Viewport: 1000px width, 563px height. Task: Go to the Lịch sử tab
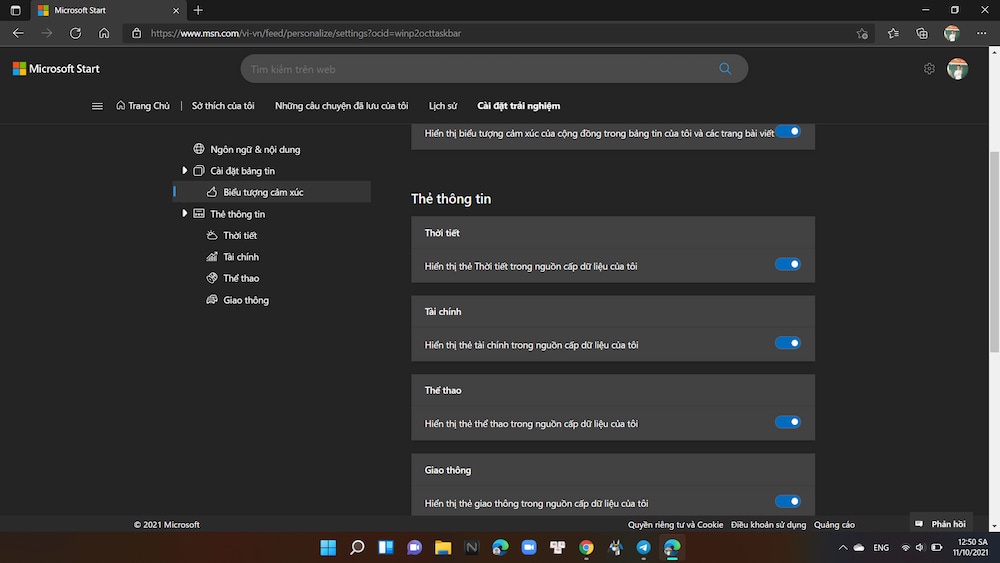pos(442,106)
